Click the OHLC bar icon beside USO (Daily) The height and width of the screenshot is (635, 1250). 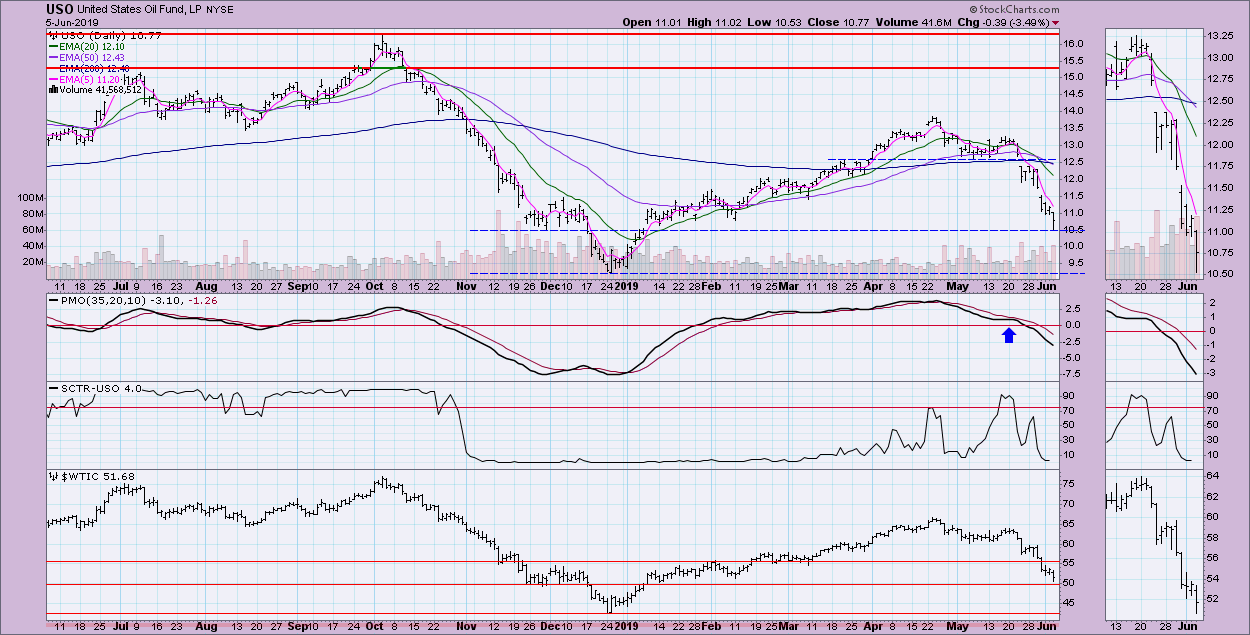[53, 35]
